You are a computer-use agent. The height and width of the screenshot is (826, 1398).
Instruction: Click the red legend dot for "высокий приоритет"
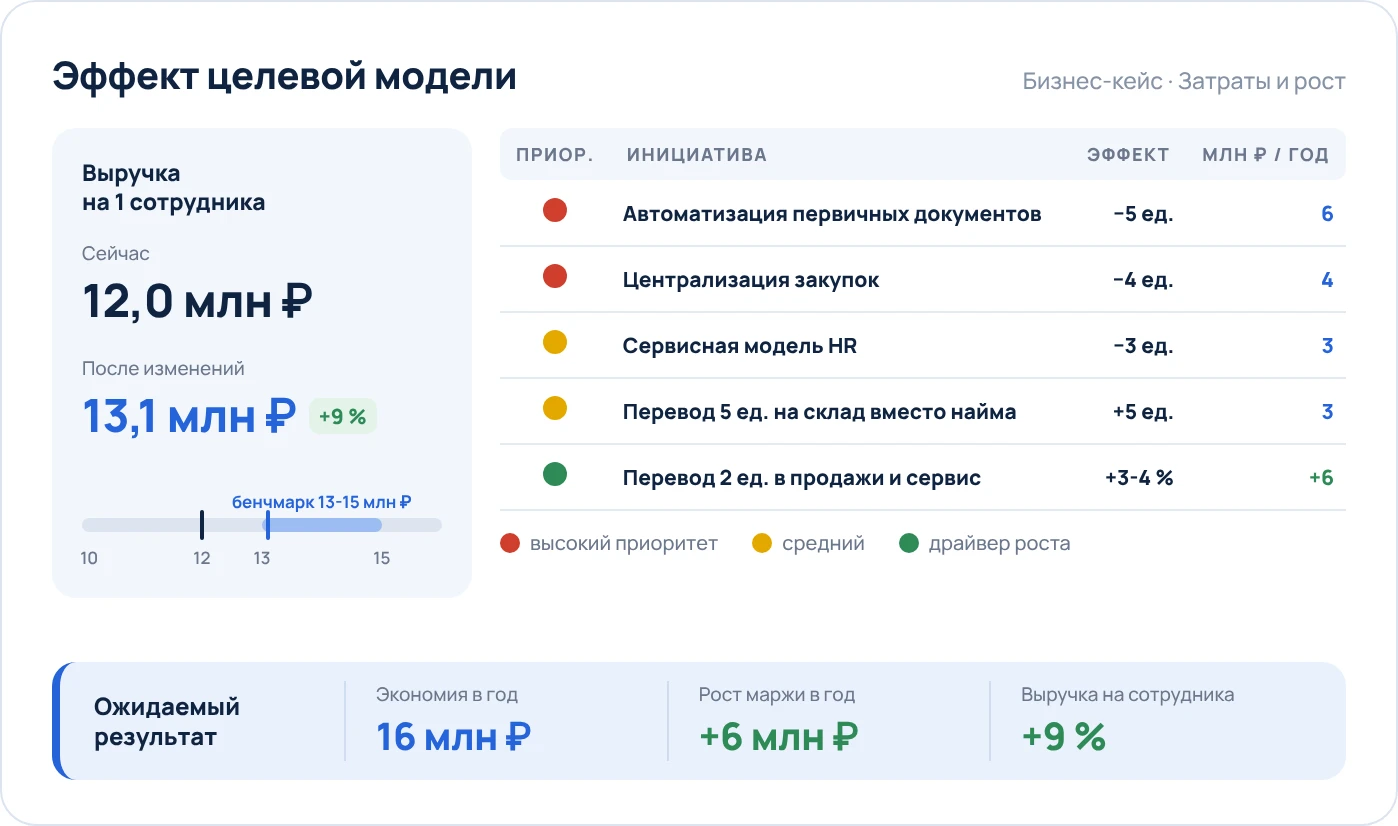click(510, 544)
